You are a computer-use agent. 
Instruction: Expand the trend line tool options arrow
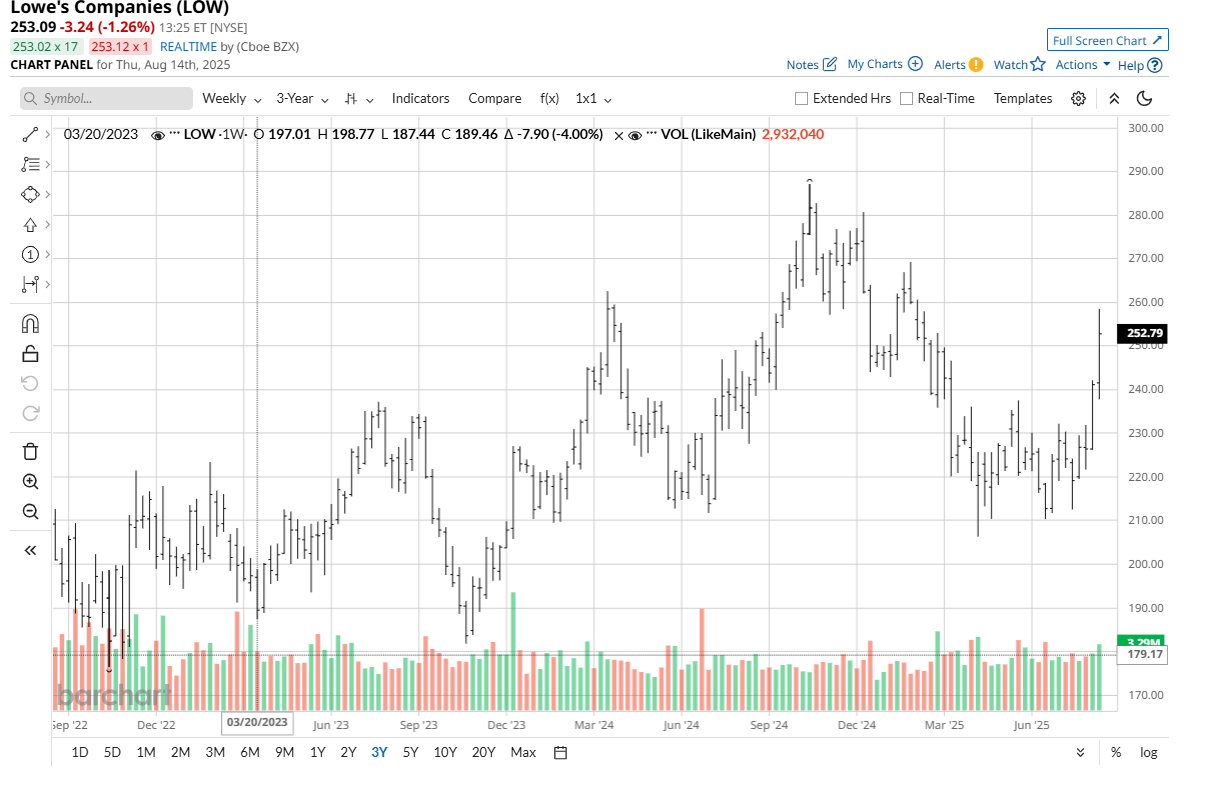(47, 134)
